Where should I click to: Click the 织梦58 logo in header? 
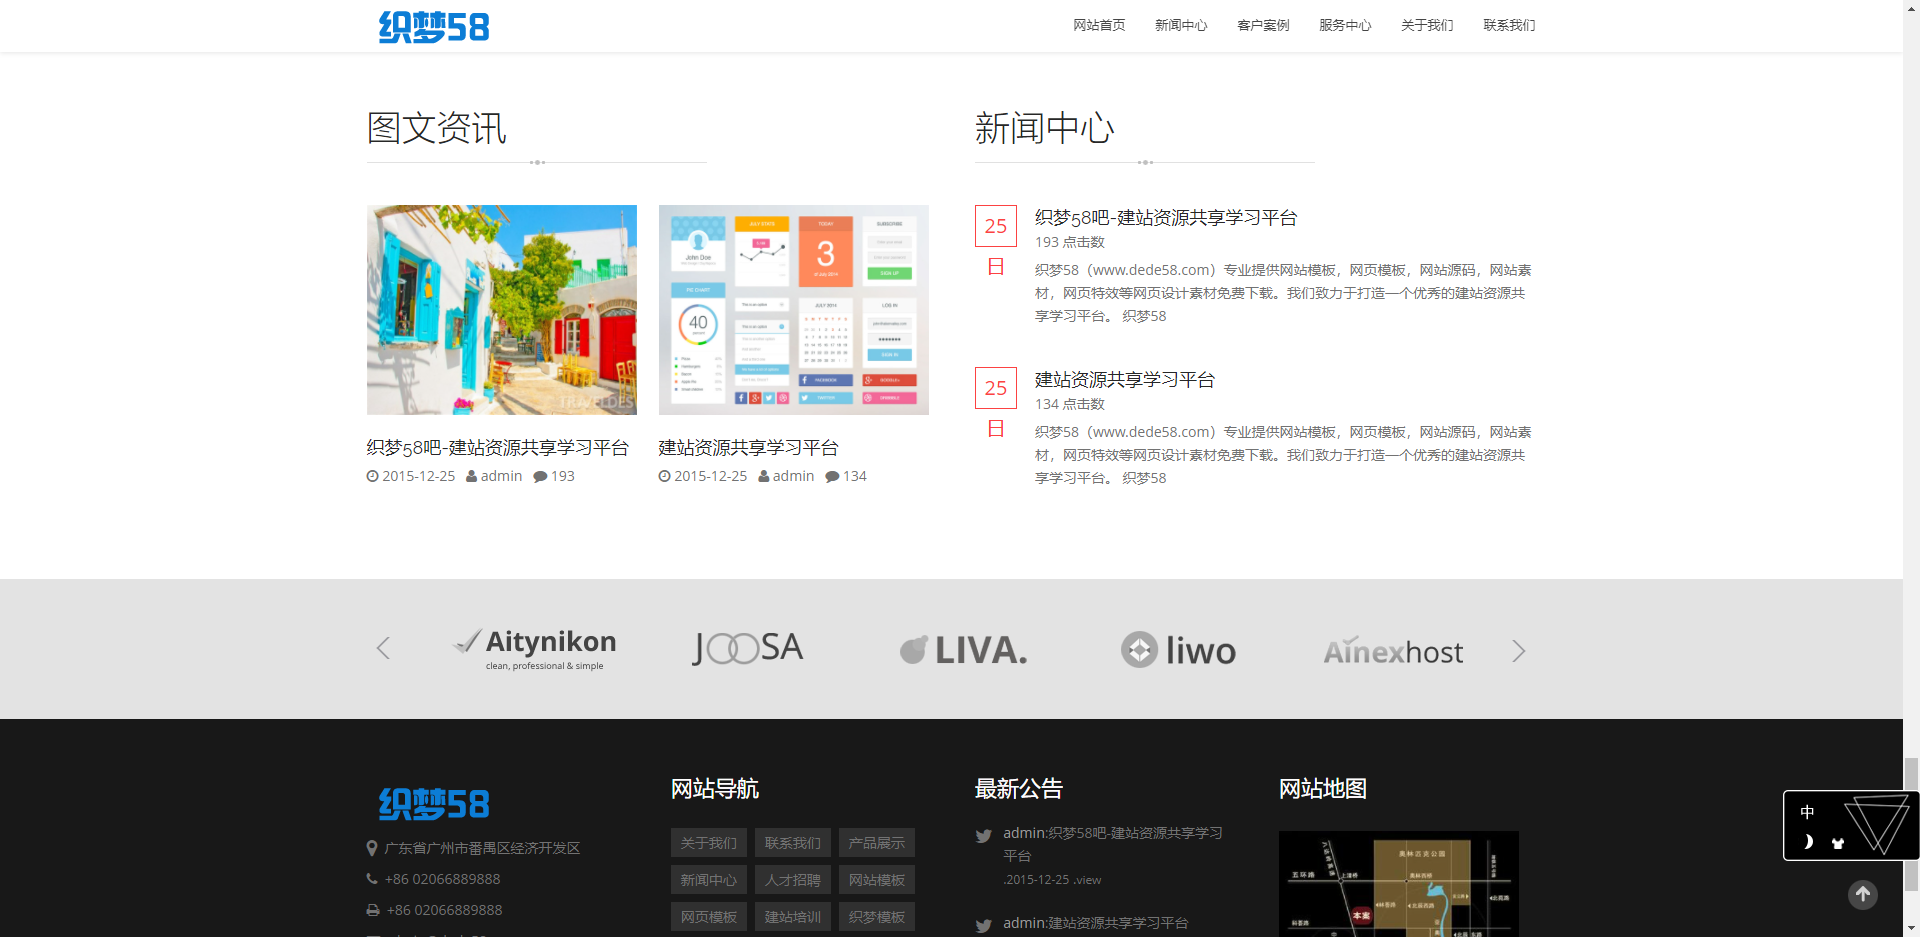point(434,27)
